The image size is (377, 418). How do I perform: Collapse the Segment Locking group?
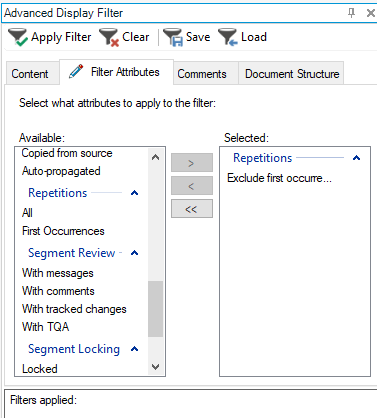[134, 349]
